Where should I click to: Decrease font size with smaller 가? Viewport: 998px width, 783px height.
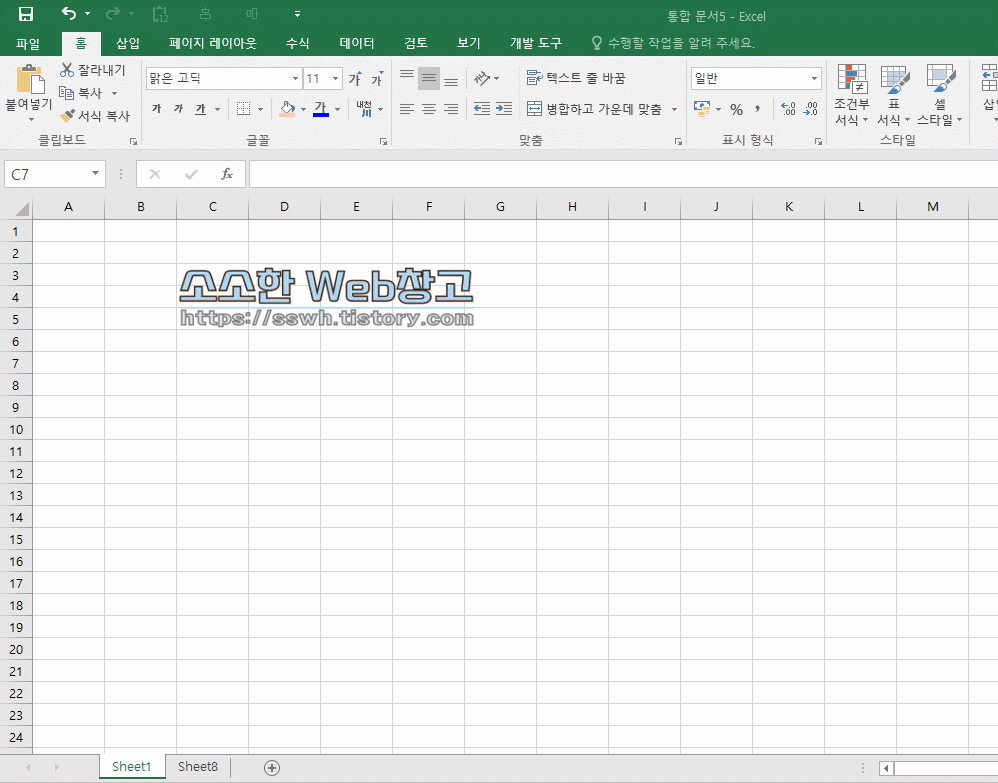tap(377, 78)
